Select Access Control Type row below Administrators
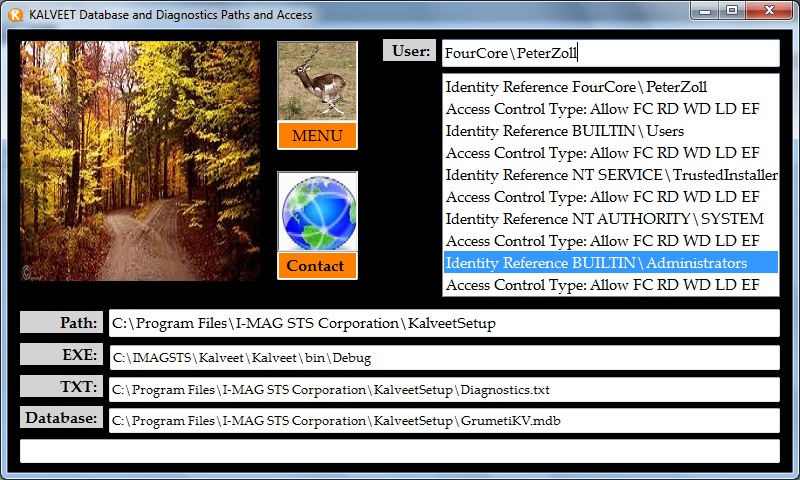This screenshot has height=480, width=800. tap(610, 284)
